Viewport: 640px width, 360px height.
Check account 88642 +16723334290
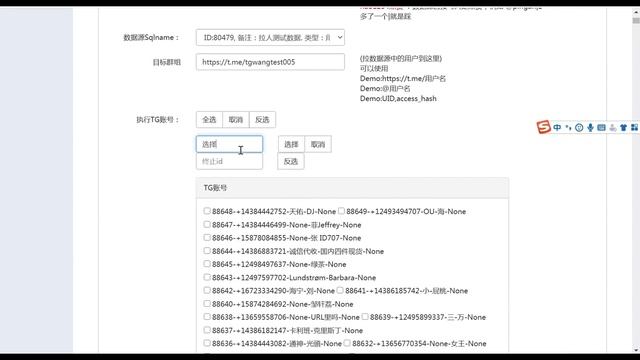coord(207,290)
